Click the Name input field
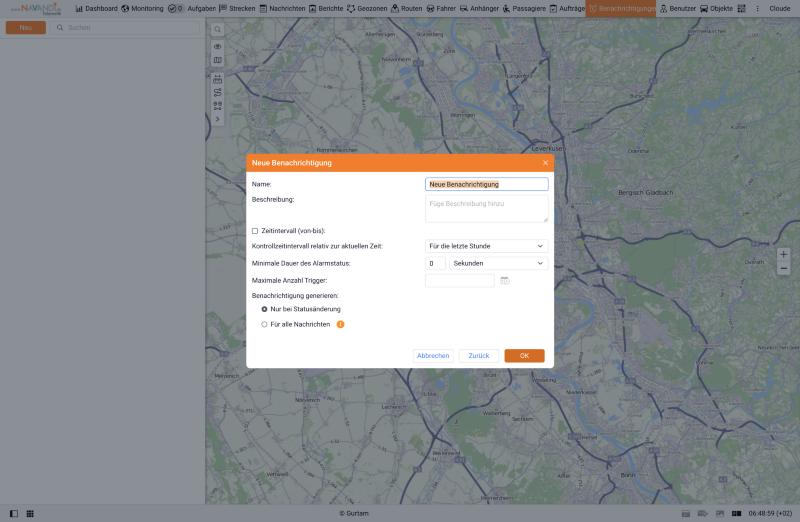 tap(486, 184)
